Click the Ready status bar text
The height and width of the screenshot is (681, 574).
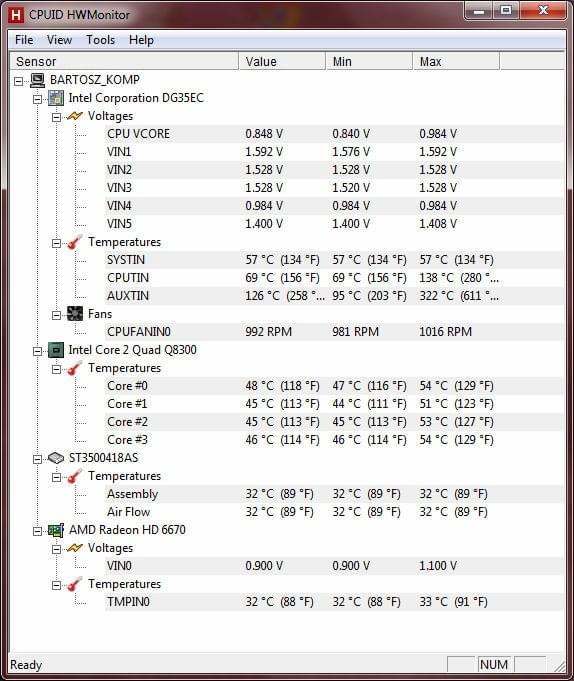click(x=26, y=665)
